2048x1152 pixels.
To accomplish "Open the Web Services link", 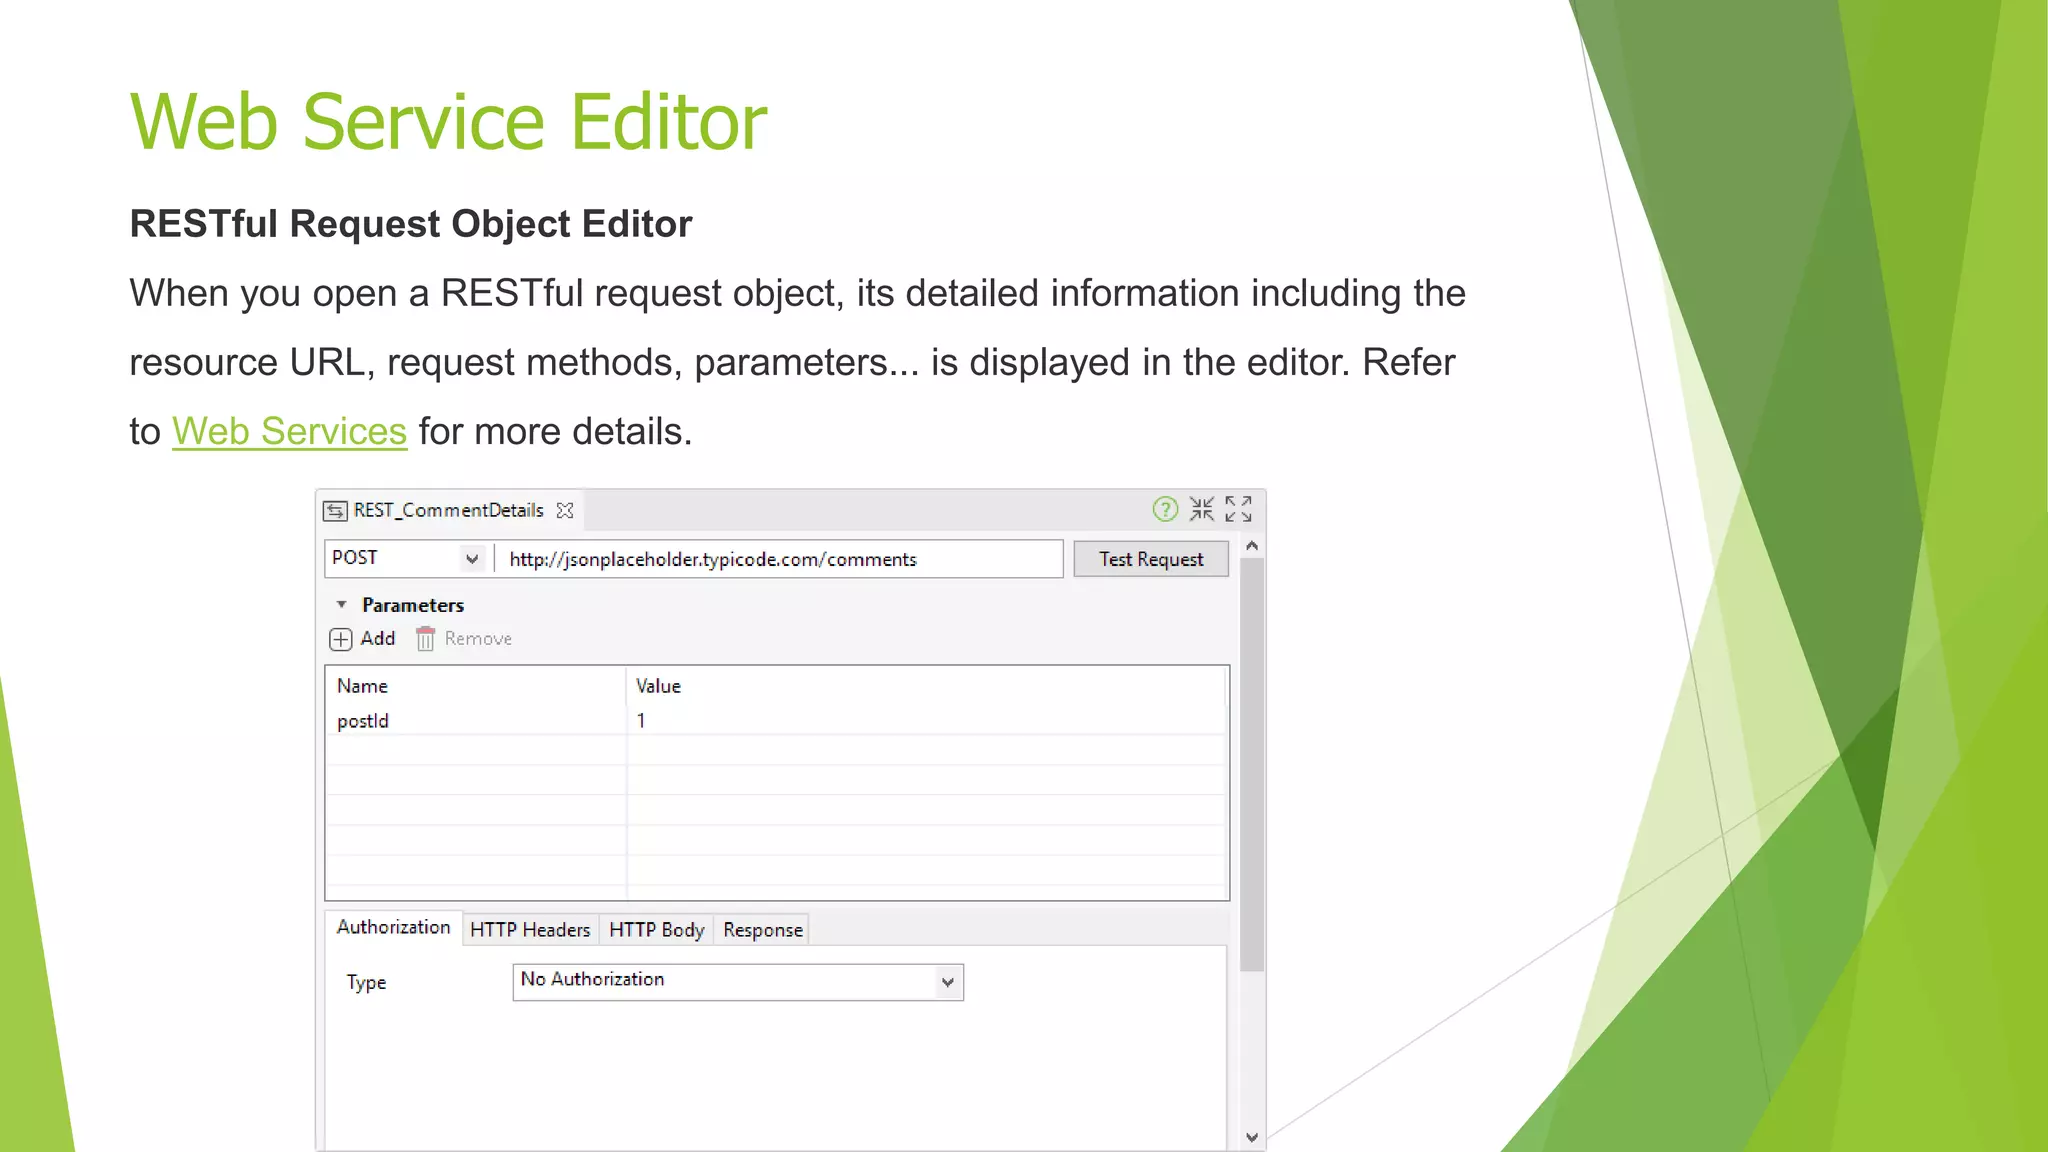I will [290, 432].
